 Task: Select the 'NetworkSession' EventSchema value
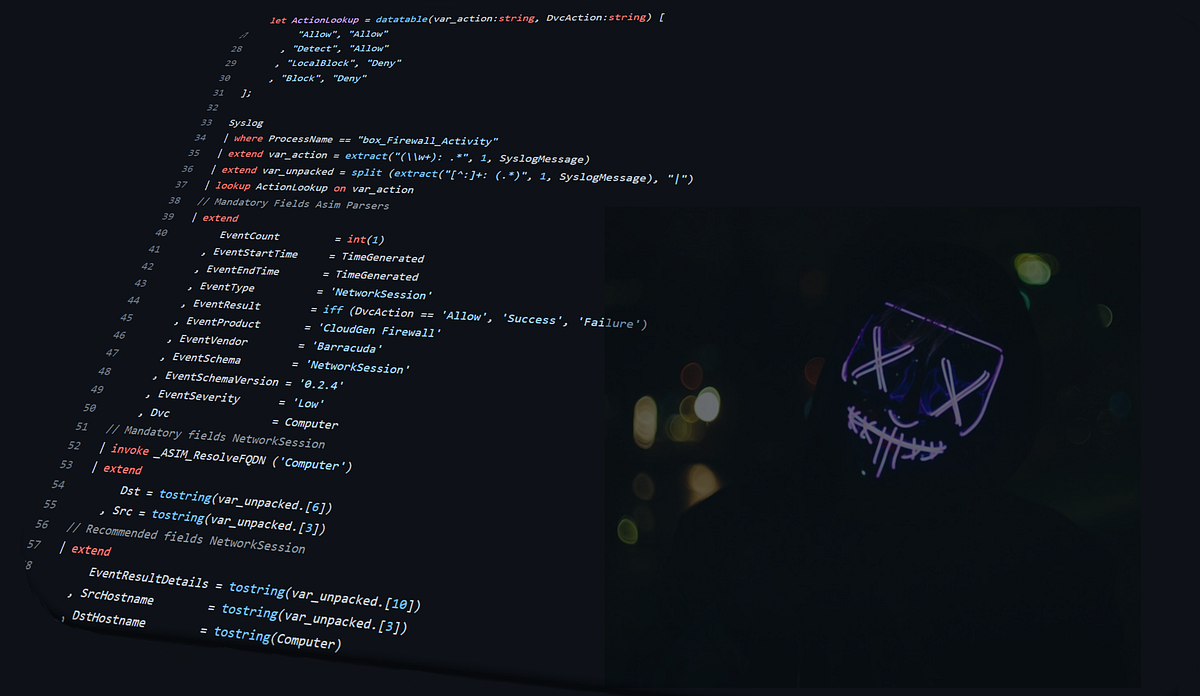(356, 367)
